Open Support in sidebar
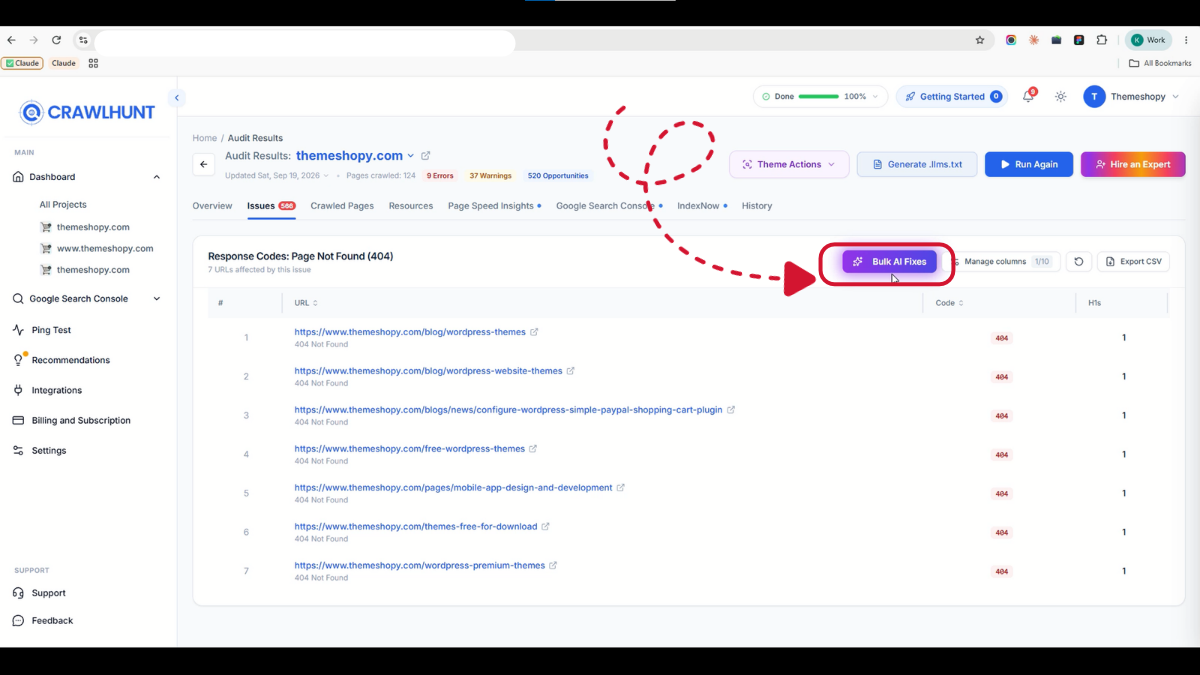Screen dimensions: 1200x675 [x=48, y=593]
